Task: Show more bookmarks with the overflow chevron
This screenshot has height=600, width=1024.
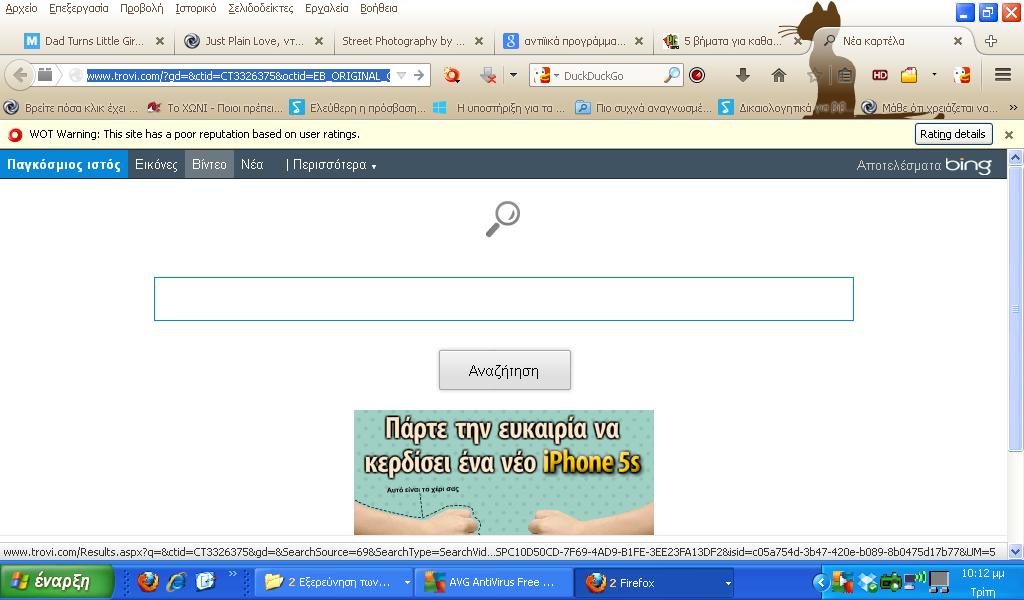Action: click(x=1013, y=107)
